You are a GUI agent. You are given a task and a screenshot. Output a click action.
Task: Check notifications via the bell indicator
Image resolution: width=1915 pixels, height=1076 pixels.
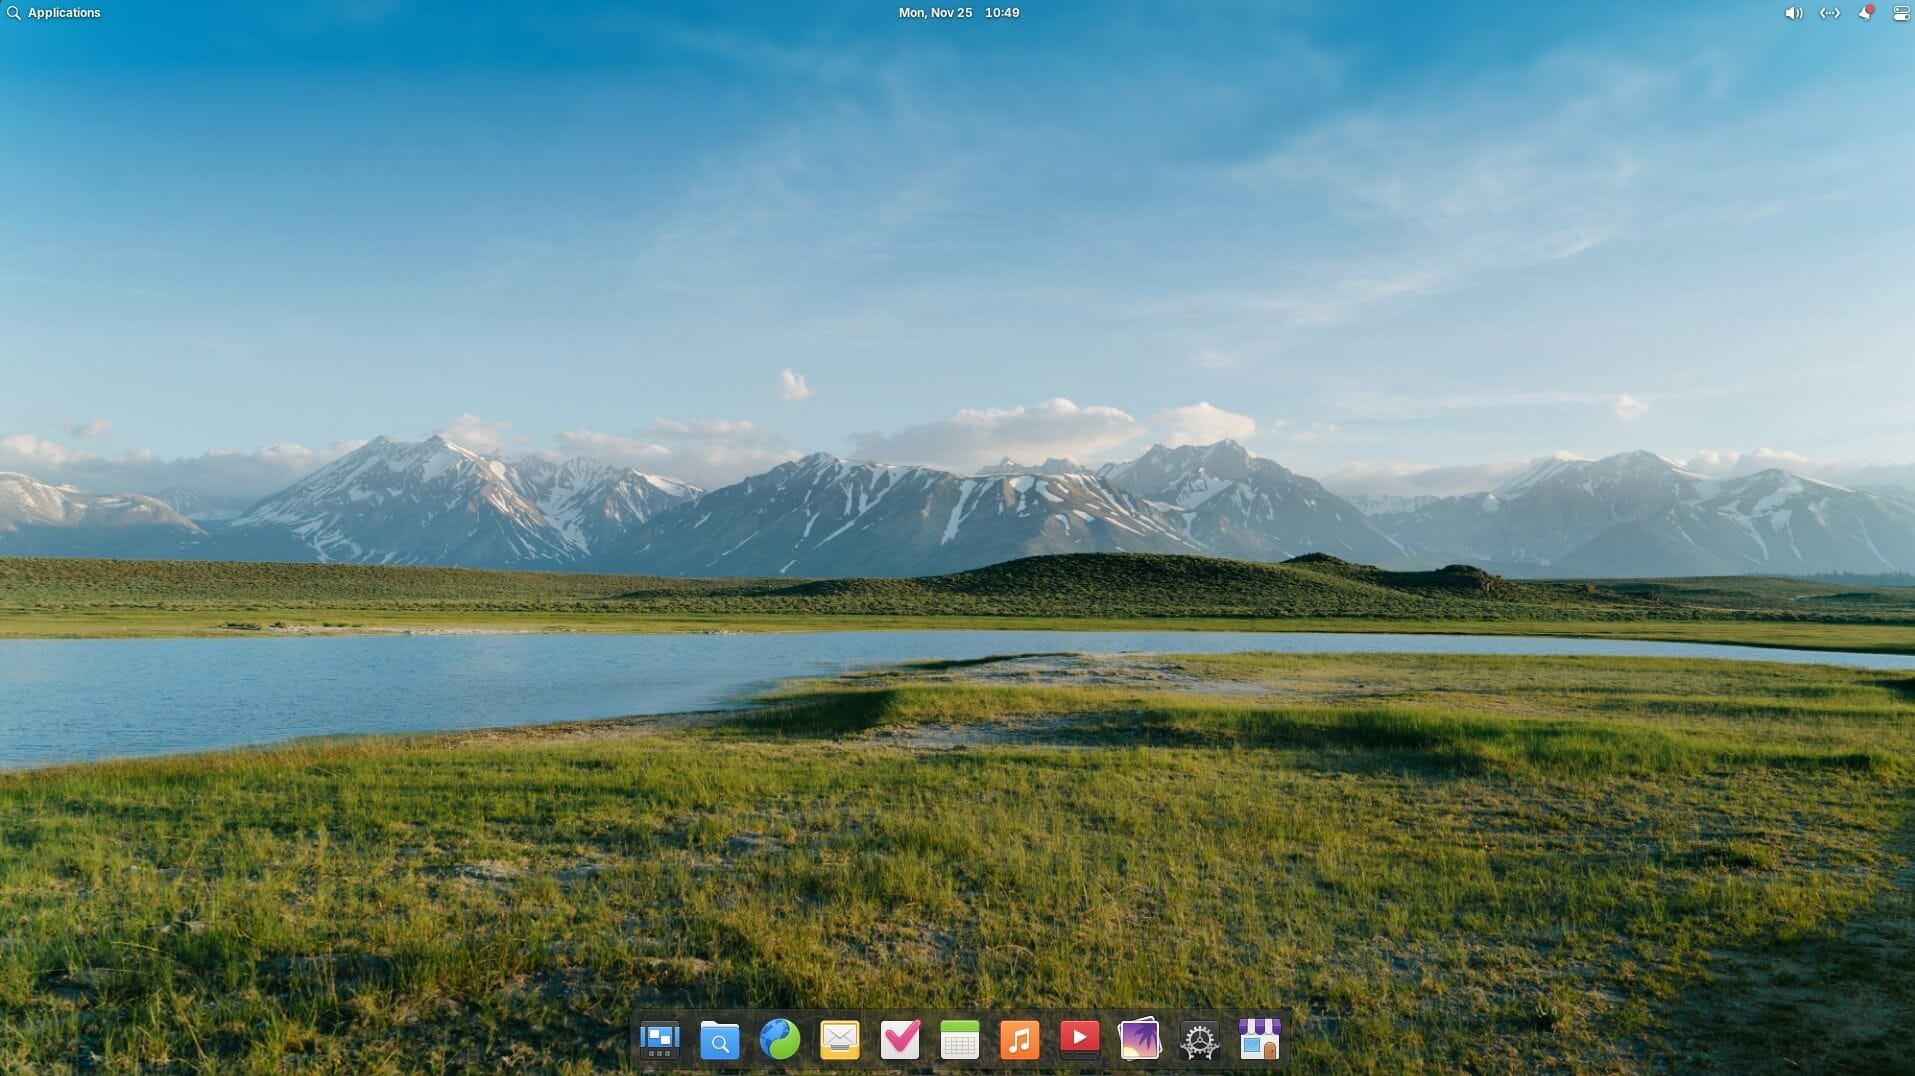coord(1866,13)
